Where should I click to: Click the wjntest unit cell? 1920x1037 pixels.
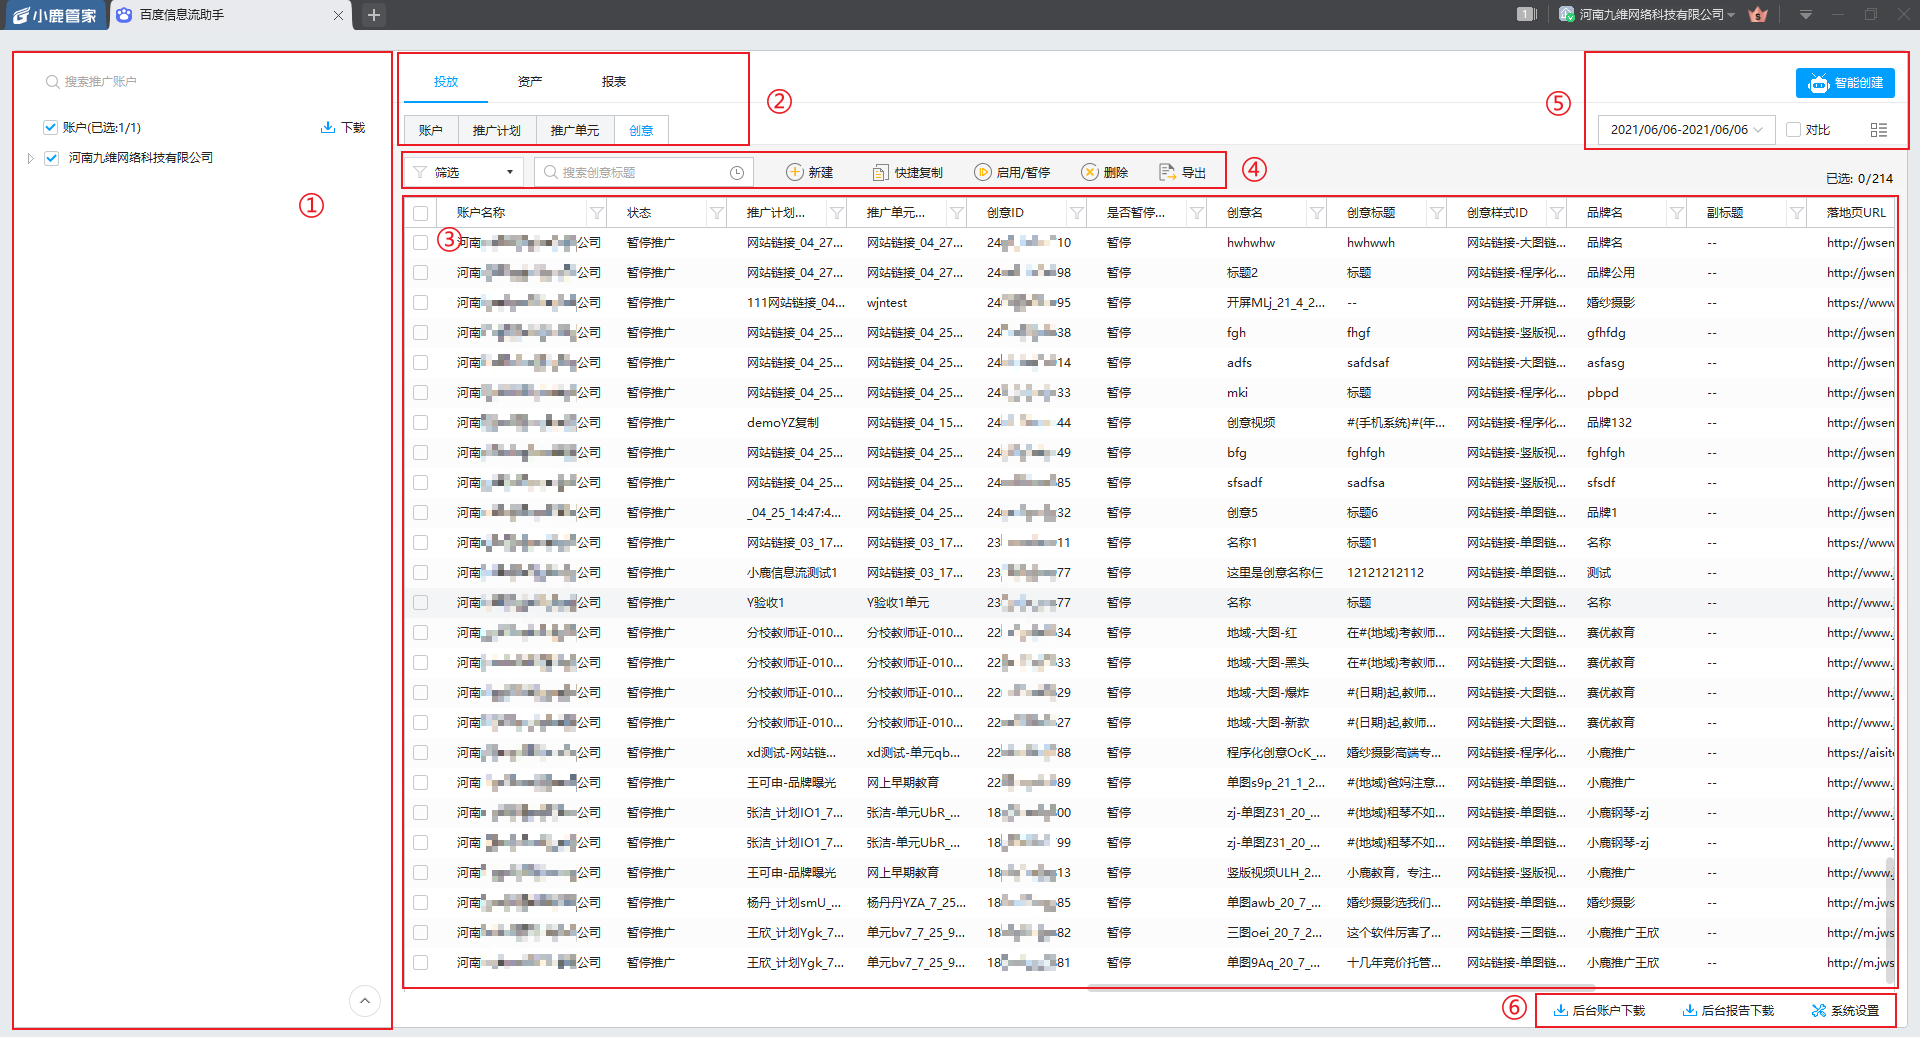(887, 302)
